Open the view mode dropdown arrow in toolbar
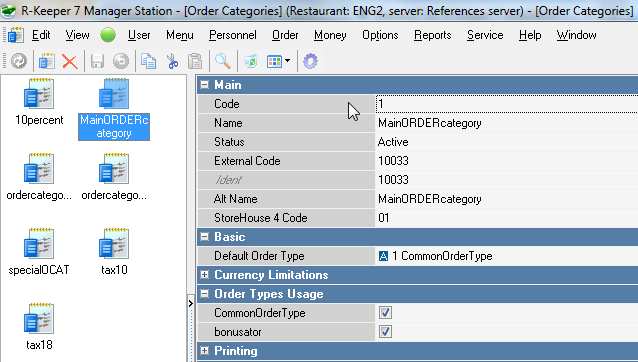This screenshot has width=638, height=362. pyautogui.click(x=287, y=61)
